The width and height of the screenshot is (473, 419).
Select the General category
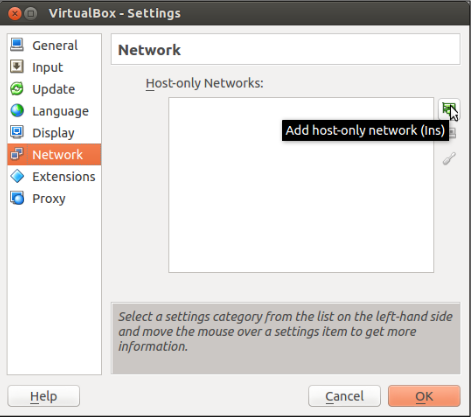pos(54,45)
